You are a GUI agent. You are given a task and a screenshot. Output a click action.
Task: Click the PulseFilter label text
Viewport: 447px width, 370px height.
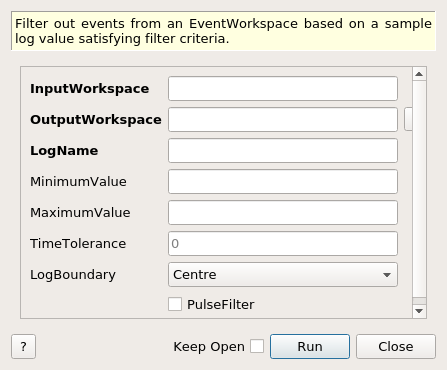click(221, 304)
